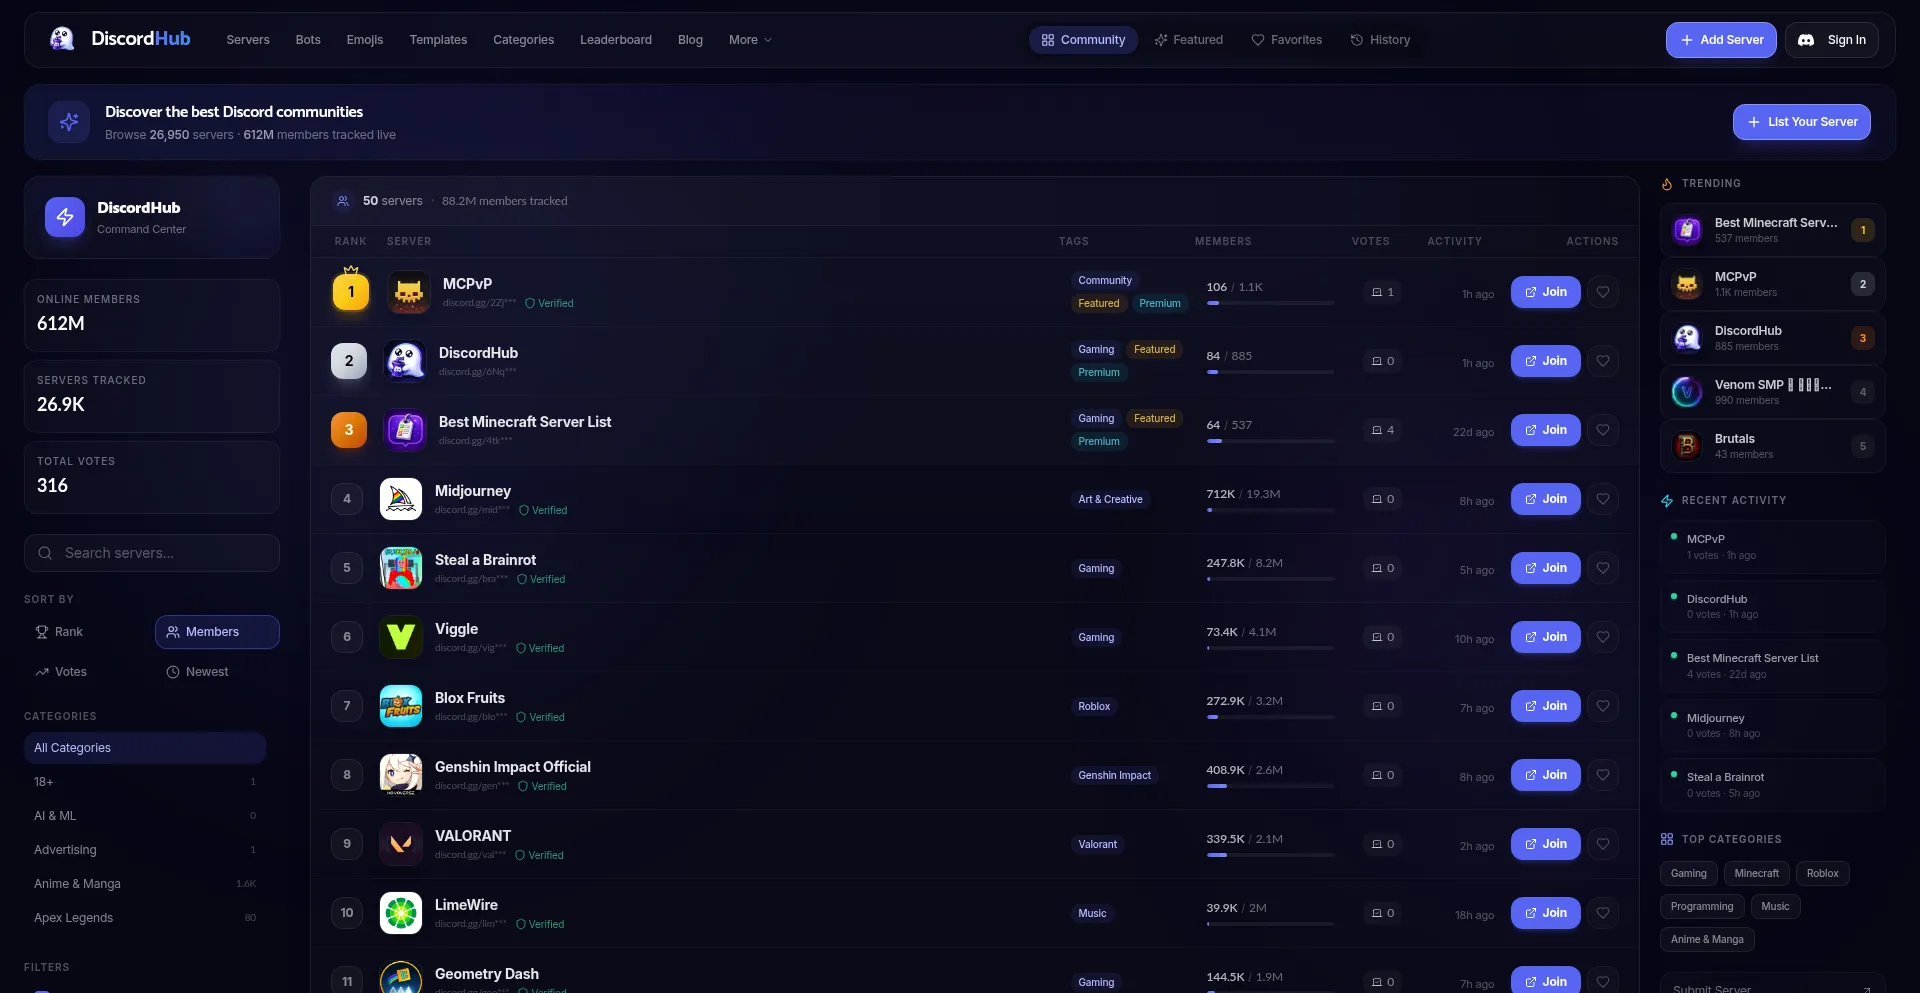Open the Templates nav item

coord(438,40)
